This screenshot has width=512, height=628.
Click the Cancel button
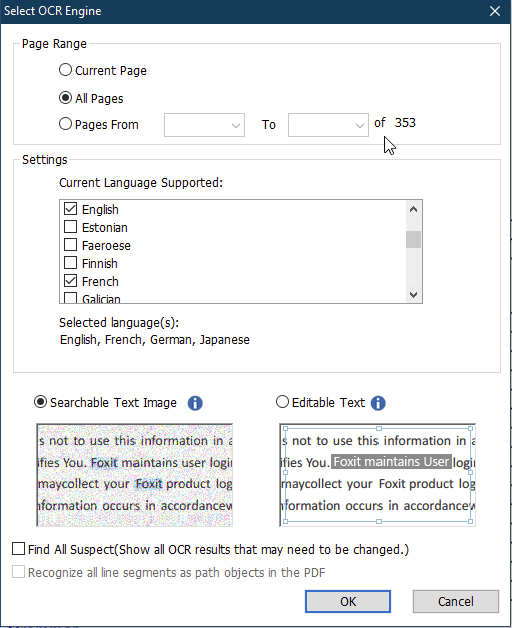click(456, 601)
